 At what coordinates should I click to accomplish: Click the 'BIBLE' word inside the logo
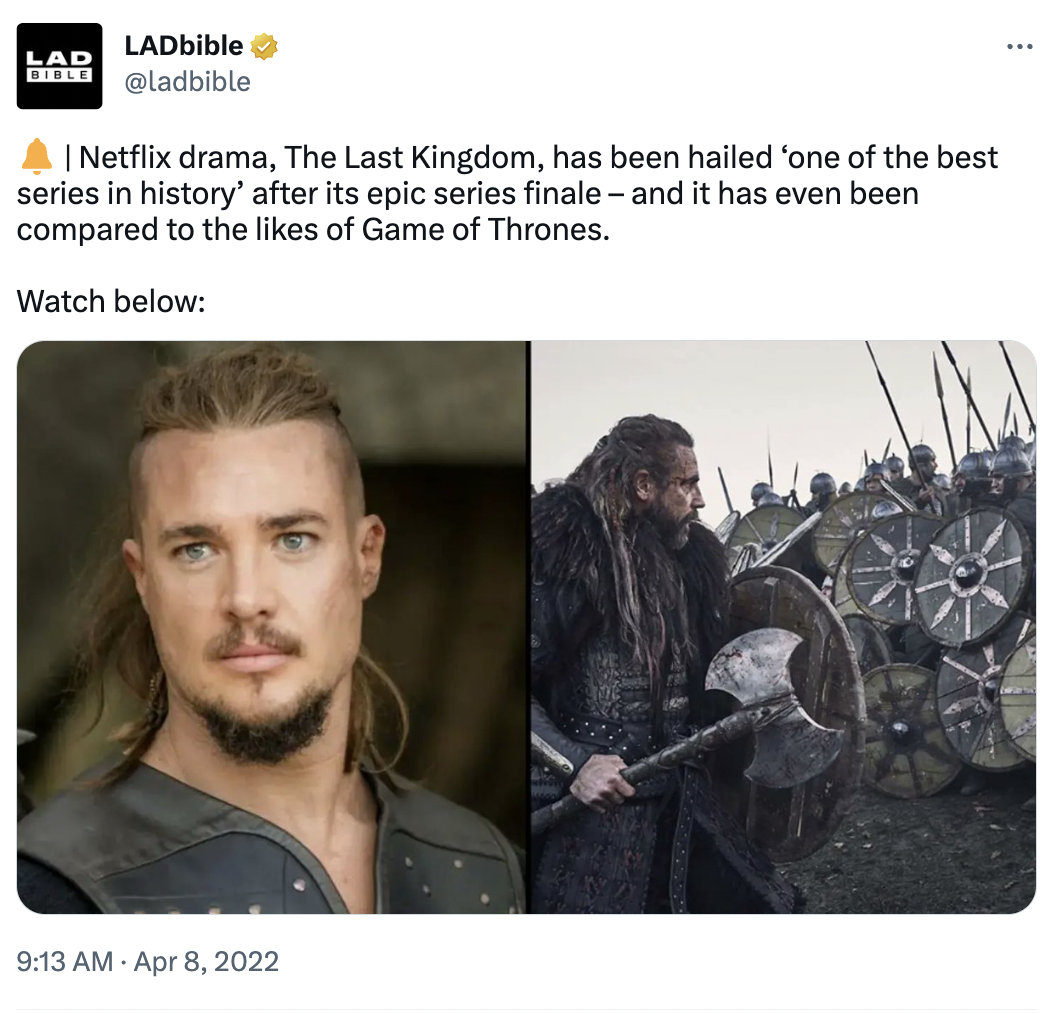[x=59, y=75]
